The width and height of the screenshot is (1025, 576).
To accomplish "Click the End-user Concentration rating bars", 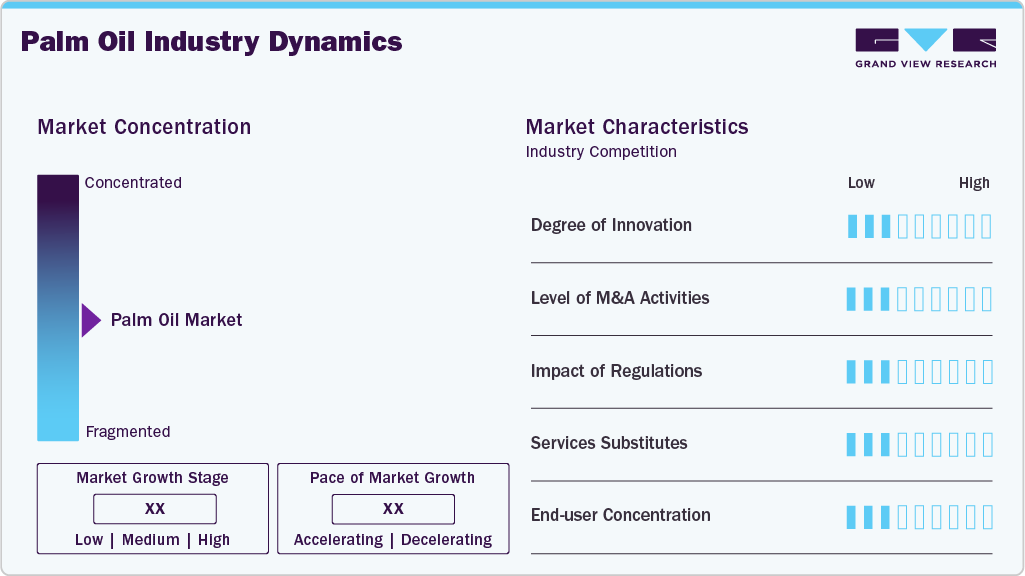I will 919,516.
